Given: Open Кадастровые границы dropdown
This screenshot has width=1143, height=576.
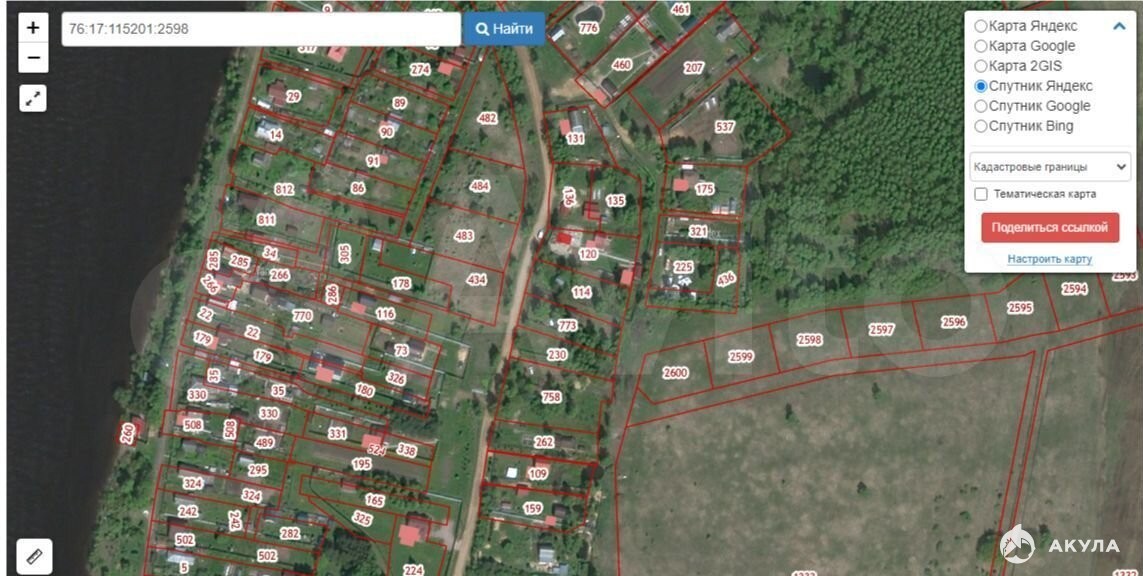Looking at the screenshot, I should point(1050,167).
